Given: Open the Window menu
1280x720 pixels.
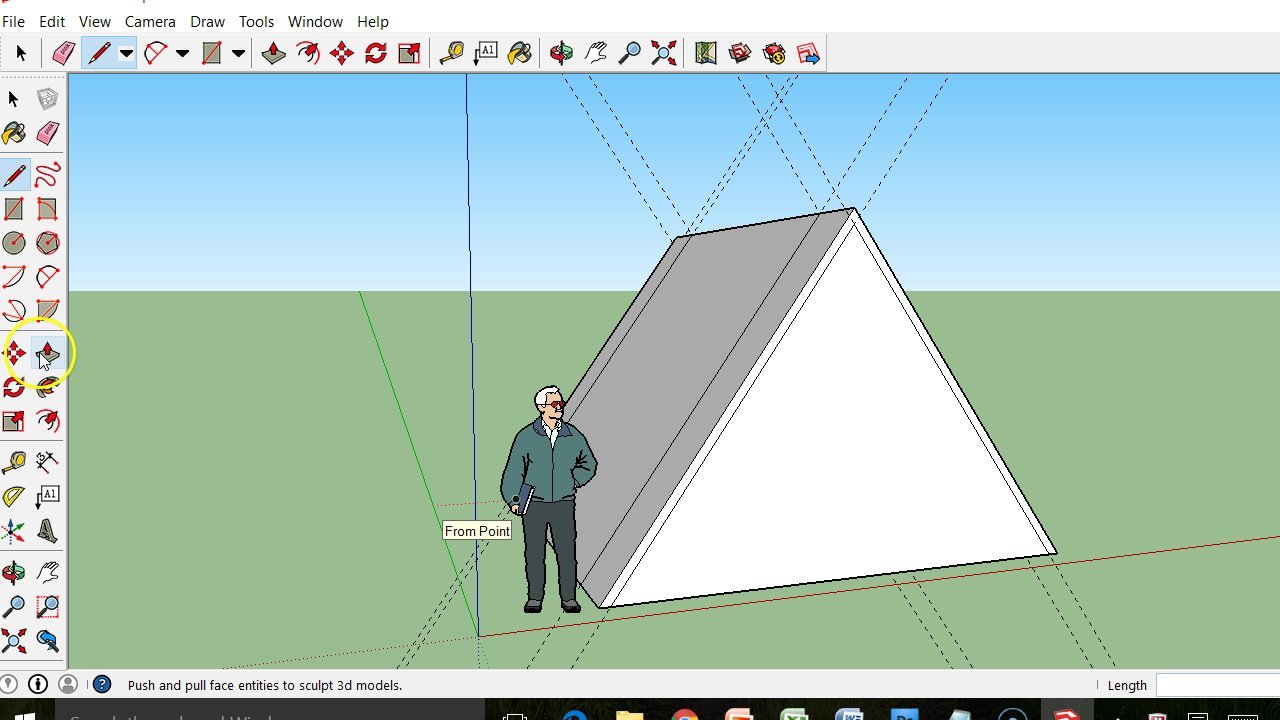Looking at the screenshot, I should tap(315, 21).
